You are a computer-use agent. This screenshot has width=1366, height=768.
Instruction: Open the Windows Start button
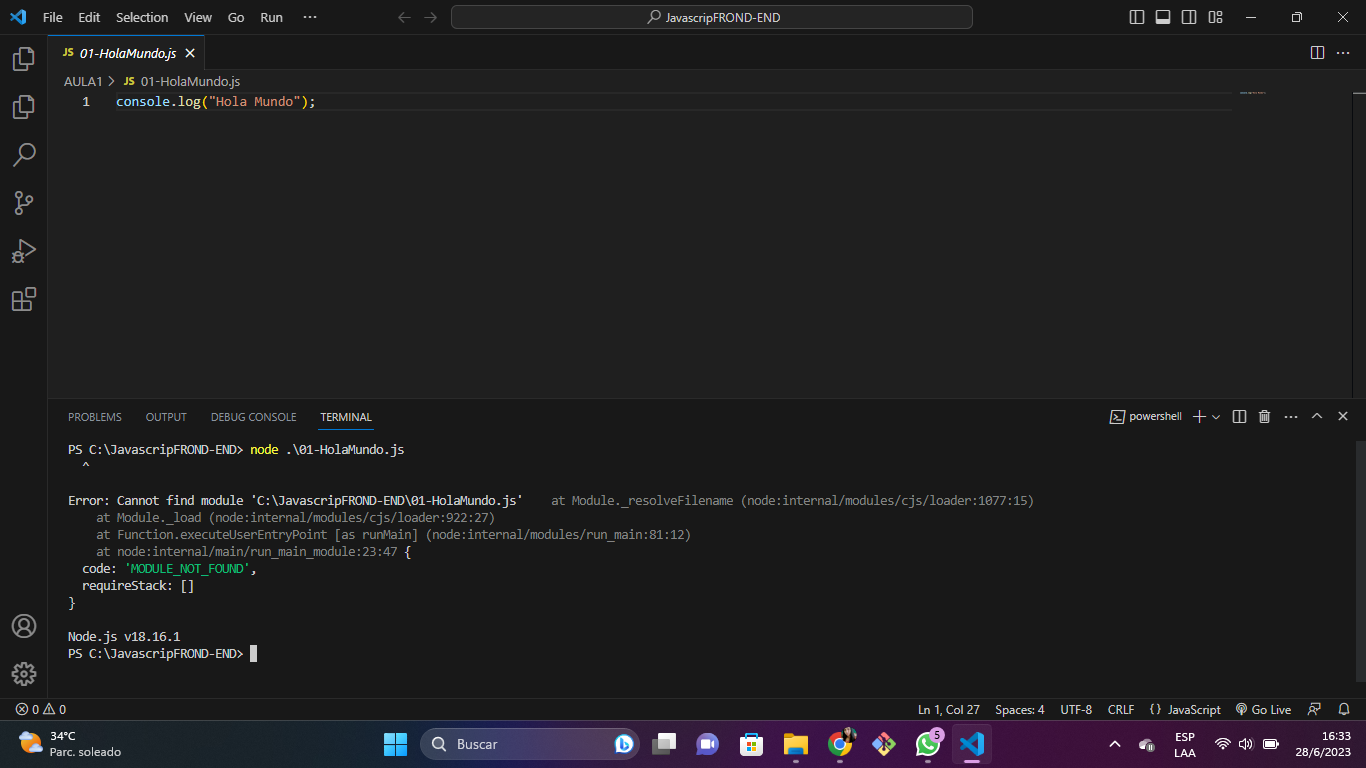tap(396, 744)
